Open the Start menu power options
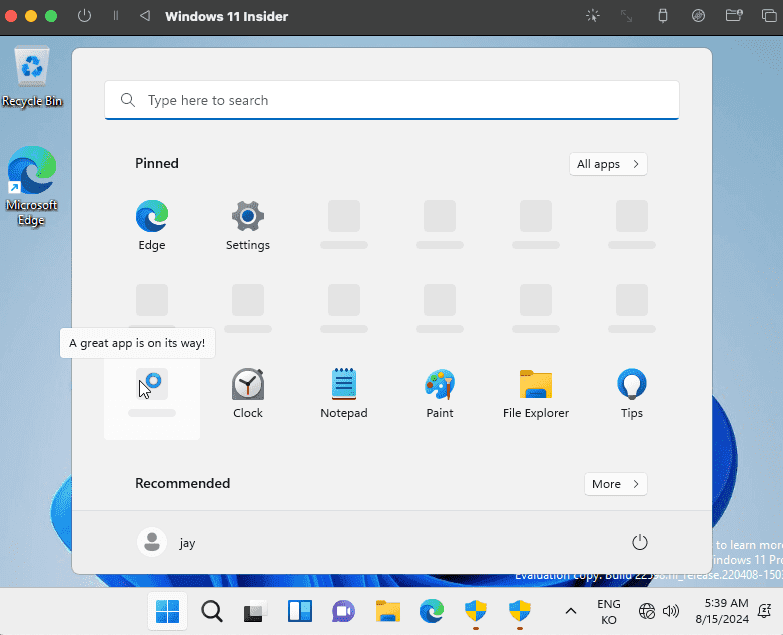The image size is (783, 635). point(640,542)
